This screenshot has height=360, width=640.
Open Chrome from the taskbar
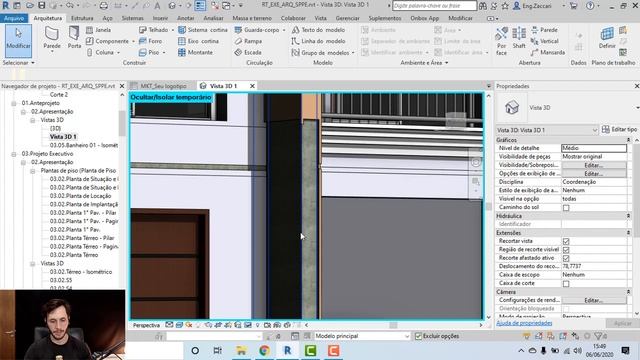tap(264, 350)
